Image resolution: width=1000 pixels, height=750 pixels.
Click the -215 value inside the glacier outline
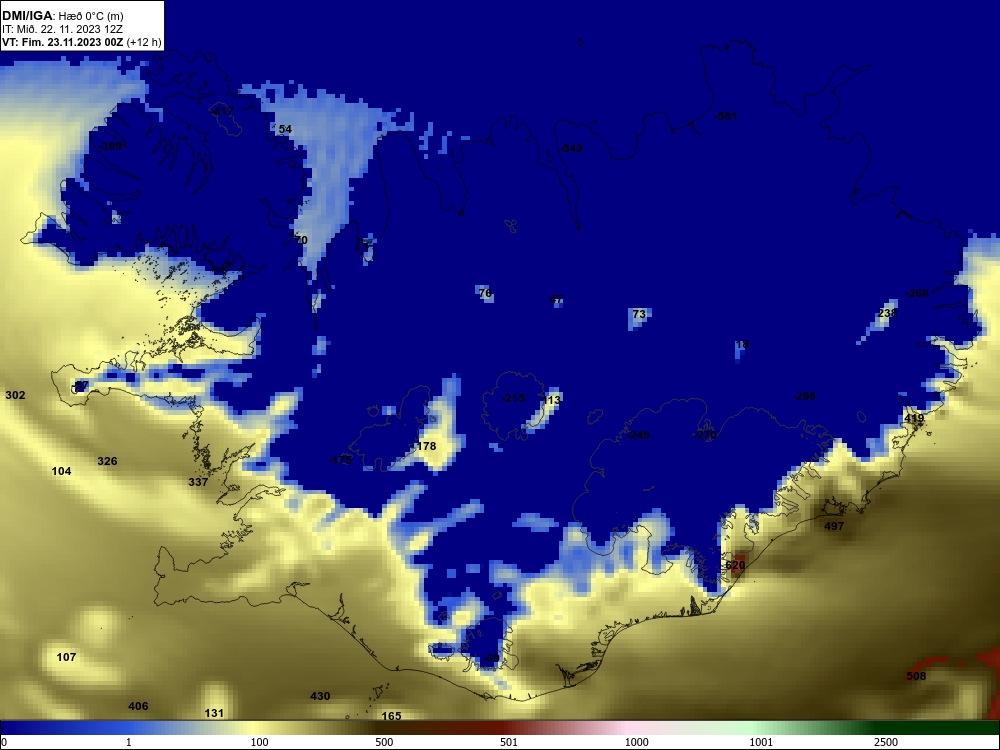pyautogui.click(x=513, y=398)
